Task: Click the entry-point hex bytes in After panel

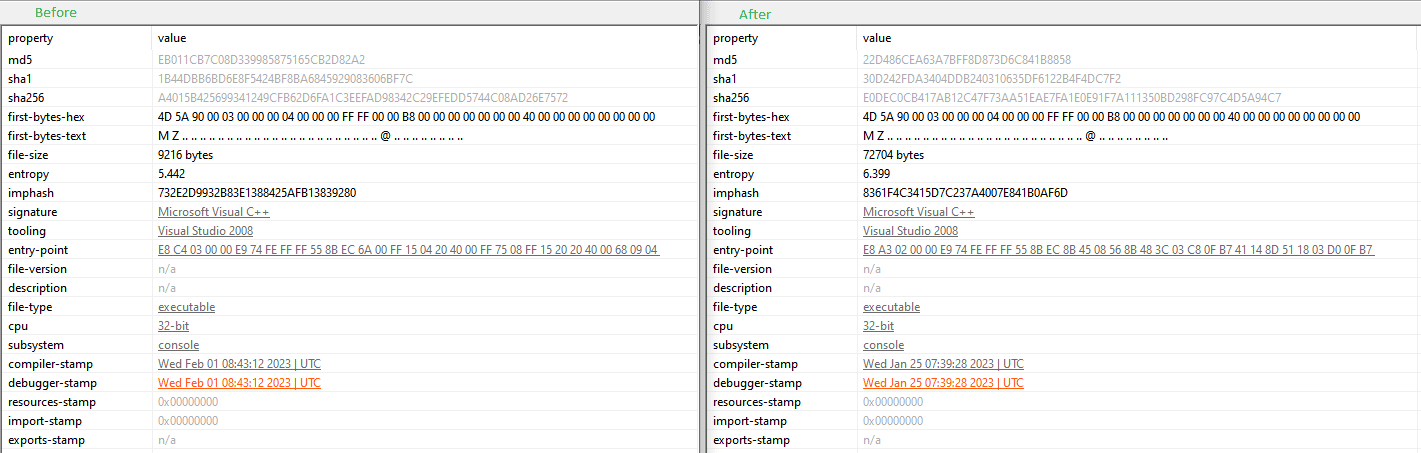Action: (1118, 250)
